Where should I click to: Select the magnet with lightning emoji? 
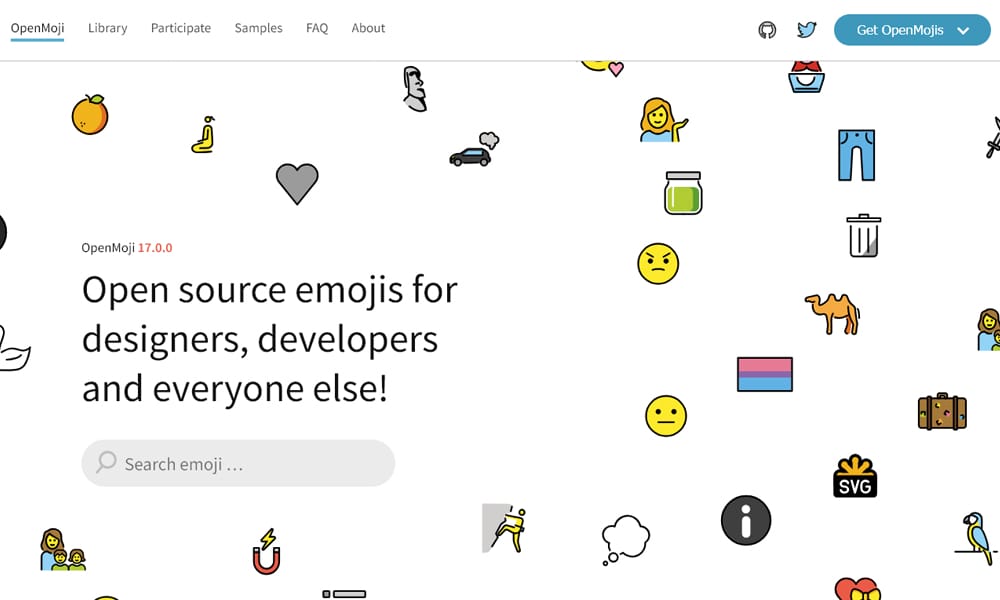point(267,552)
